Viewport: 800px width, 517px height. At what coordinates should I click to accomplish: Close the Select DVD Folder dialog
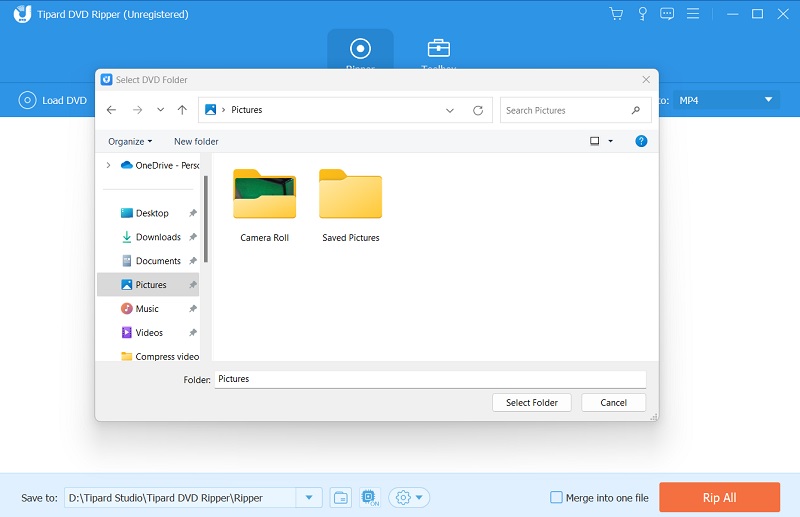pyautogui.click(x=646, y=80)
